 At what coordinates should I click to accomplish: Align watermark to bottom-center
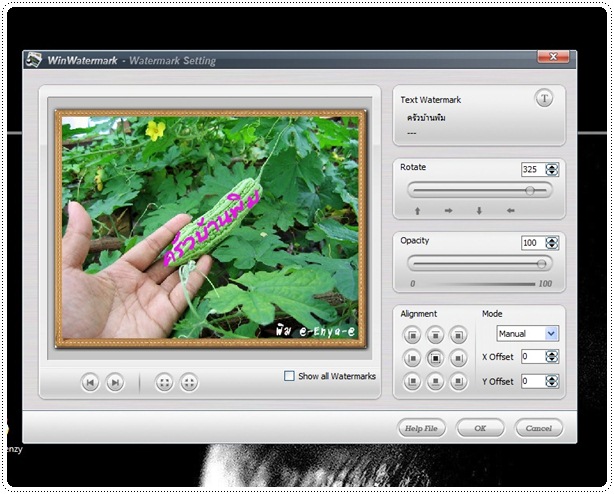pos(435,381)
